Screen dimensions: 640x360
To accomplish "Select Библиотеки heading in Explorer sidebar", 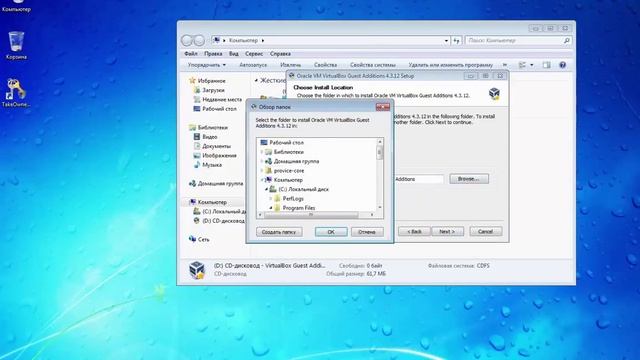I will point(212,127).
